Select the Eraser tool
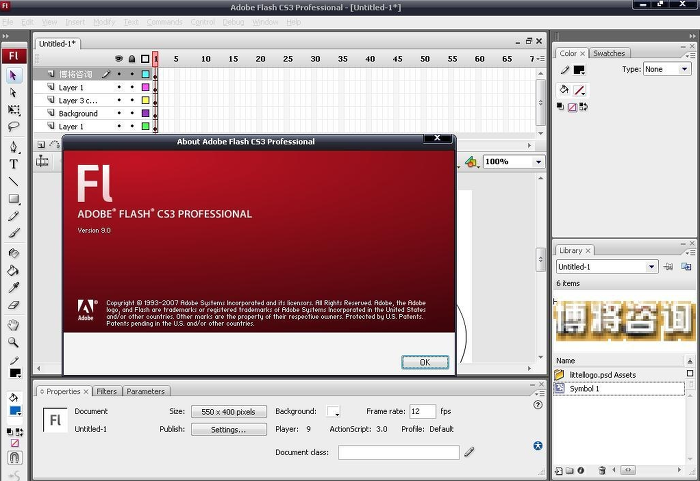The image size is (700, 481). 14,305
